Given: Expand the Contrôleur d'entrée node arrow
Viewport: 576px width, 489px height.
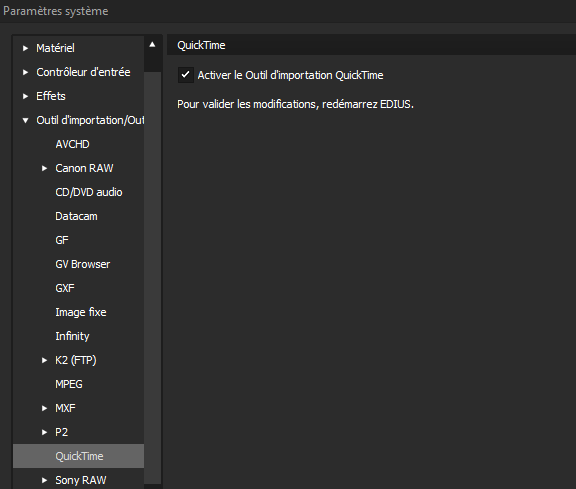Looking at the screenshot, I should click(x=25, y=72).
